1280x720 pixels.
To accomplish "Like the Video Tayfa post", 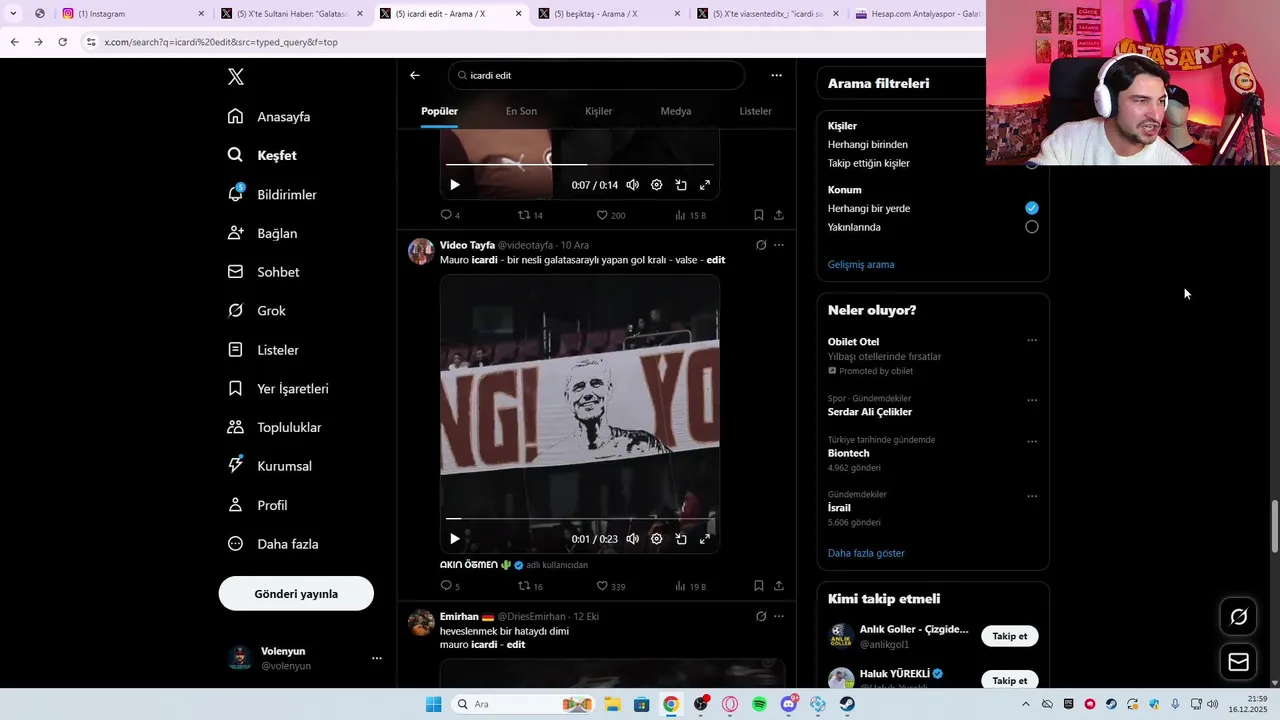I will click(611, 586).
